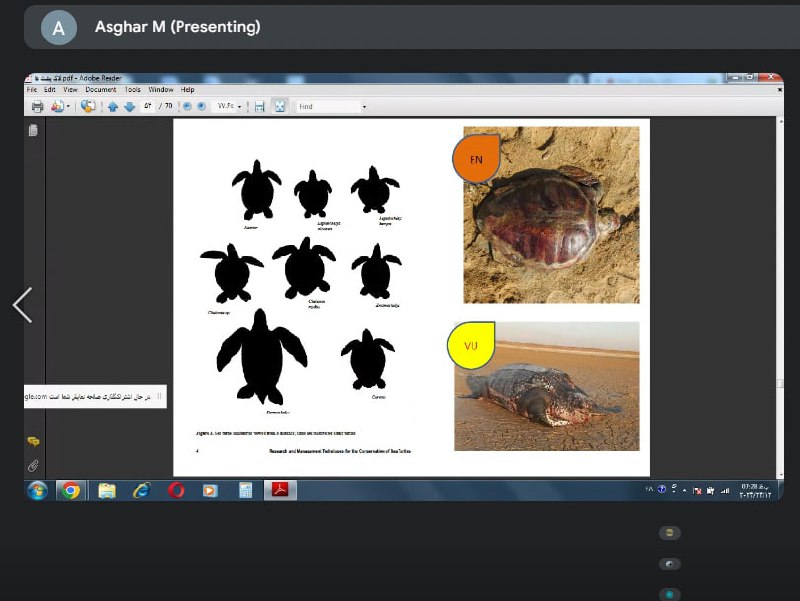This screenshot has width=800, height=601.
Task: Click the Adobe Reader taskbar icon
Action: [280, 490]
